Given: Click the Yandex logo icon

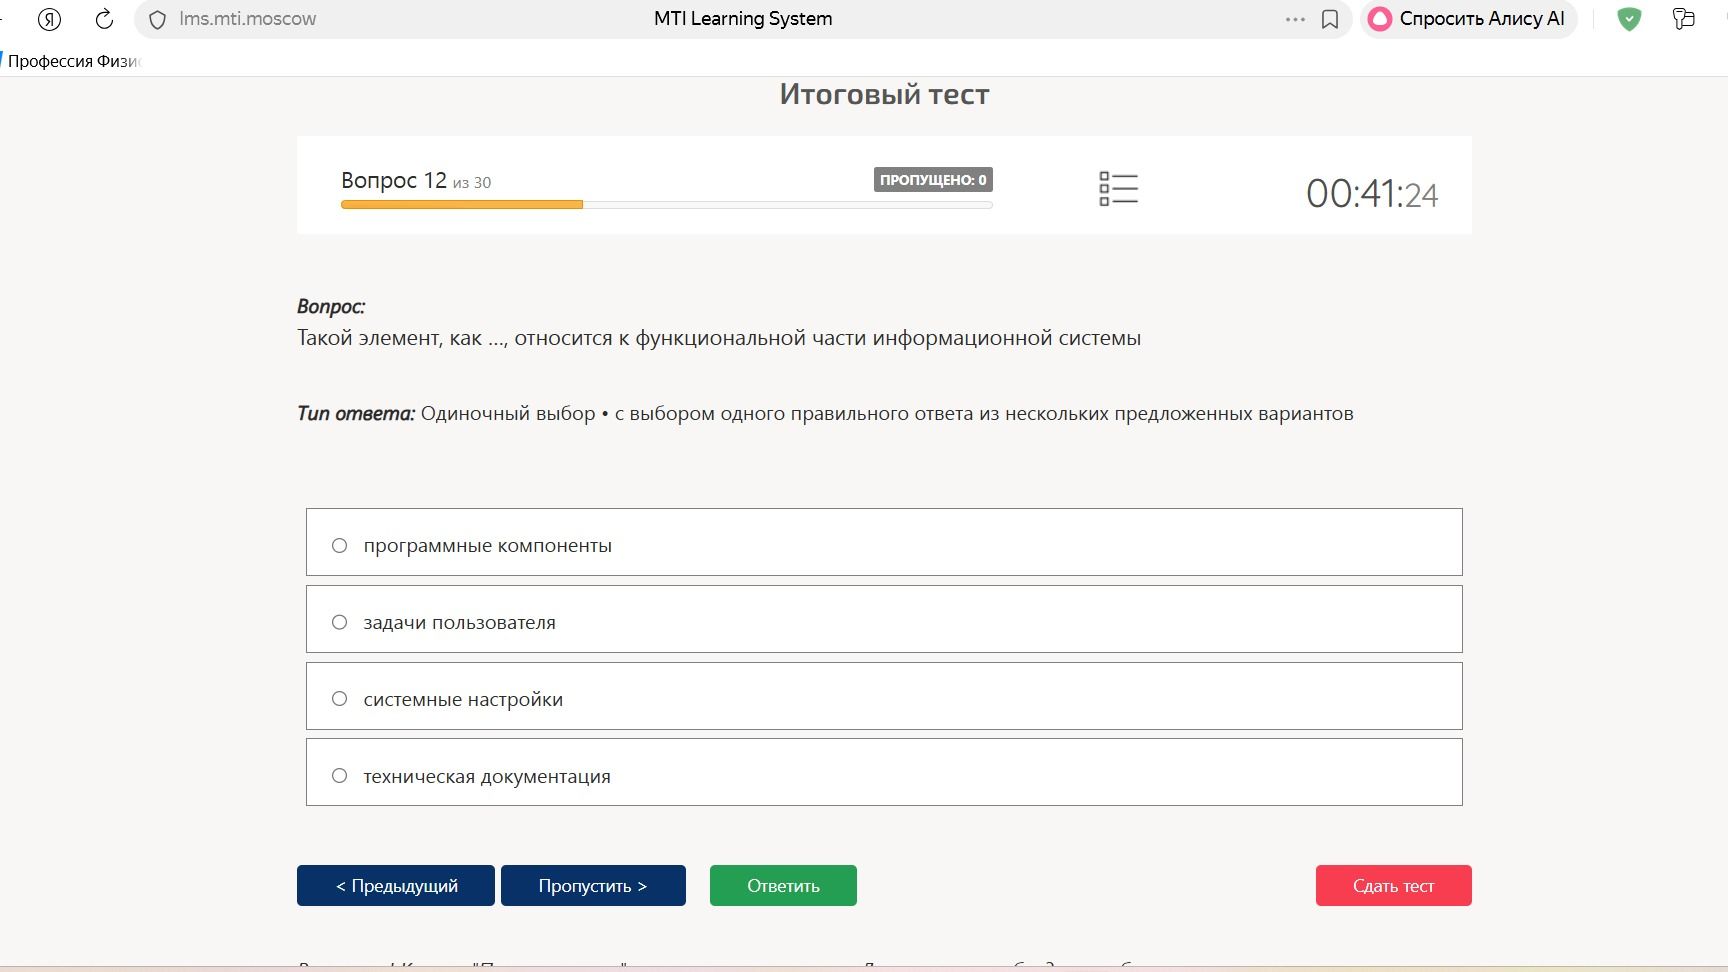Looking at the screenshot, I should tap(49, 19).
